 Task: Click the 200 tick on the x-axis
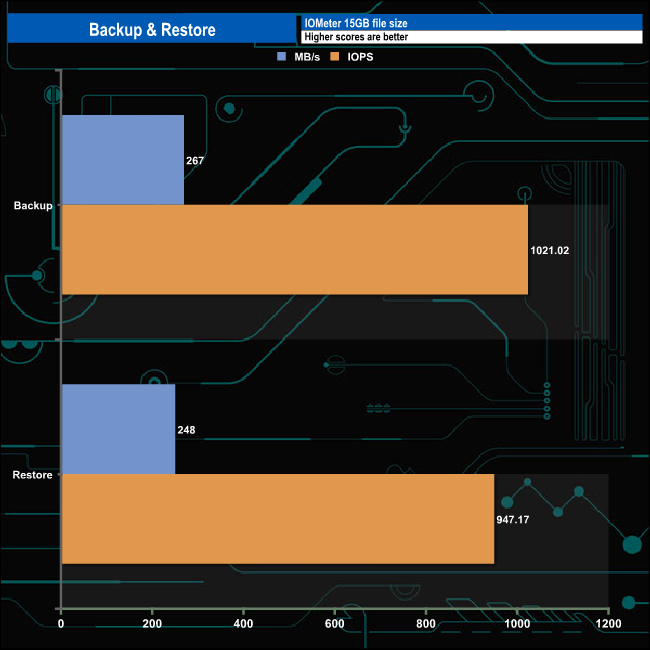point(152,624)
